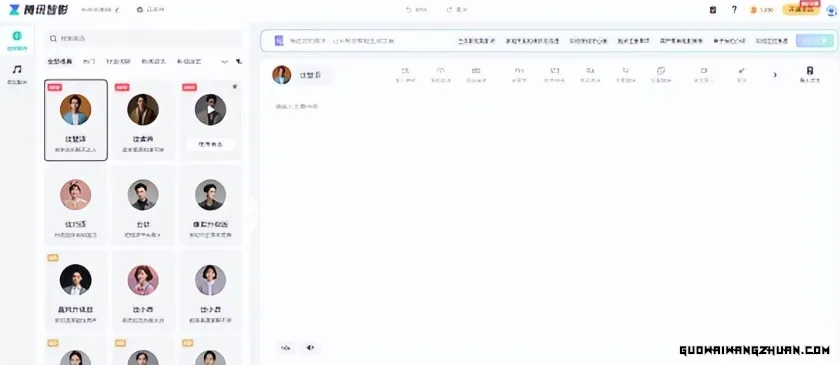Switch to the music note sidebar section
This screenshot has height=365, width=840.
[x=17, y=70]
